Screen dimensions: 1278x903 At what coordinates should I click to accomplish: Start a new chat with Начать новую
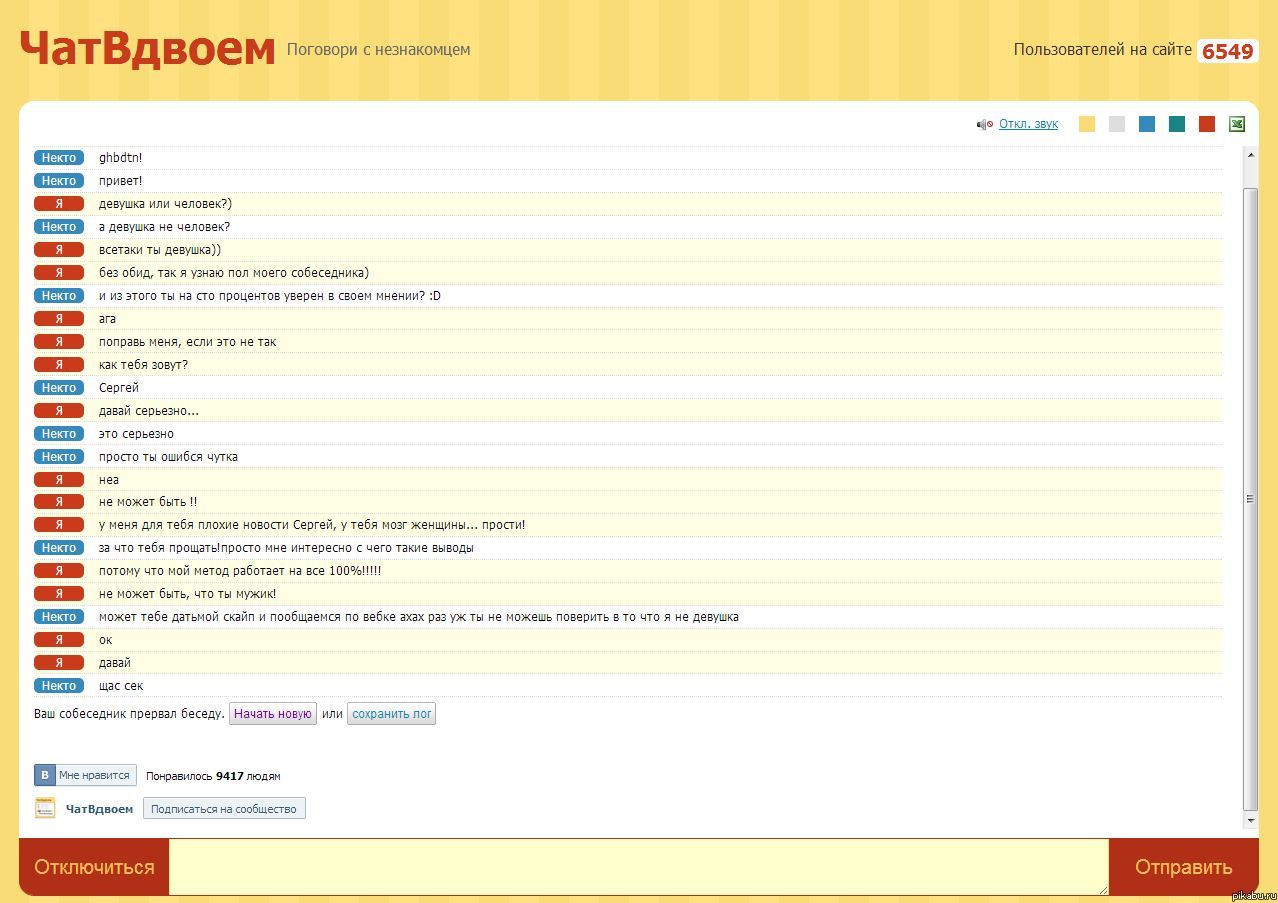tap(273, 714)
